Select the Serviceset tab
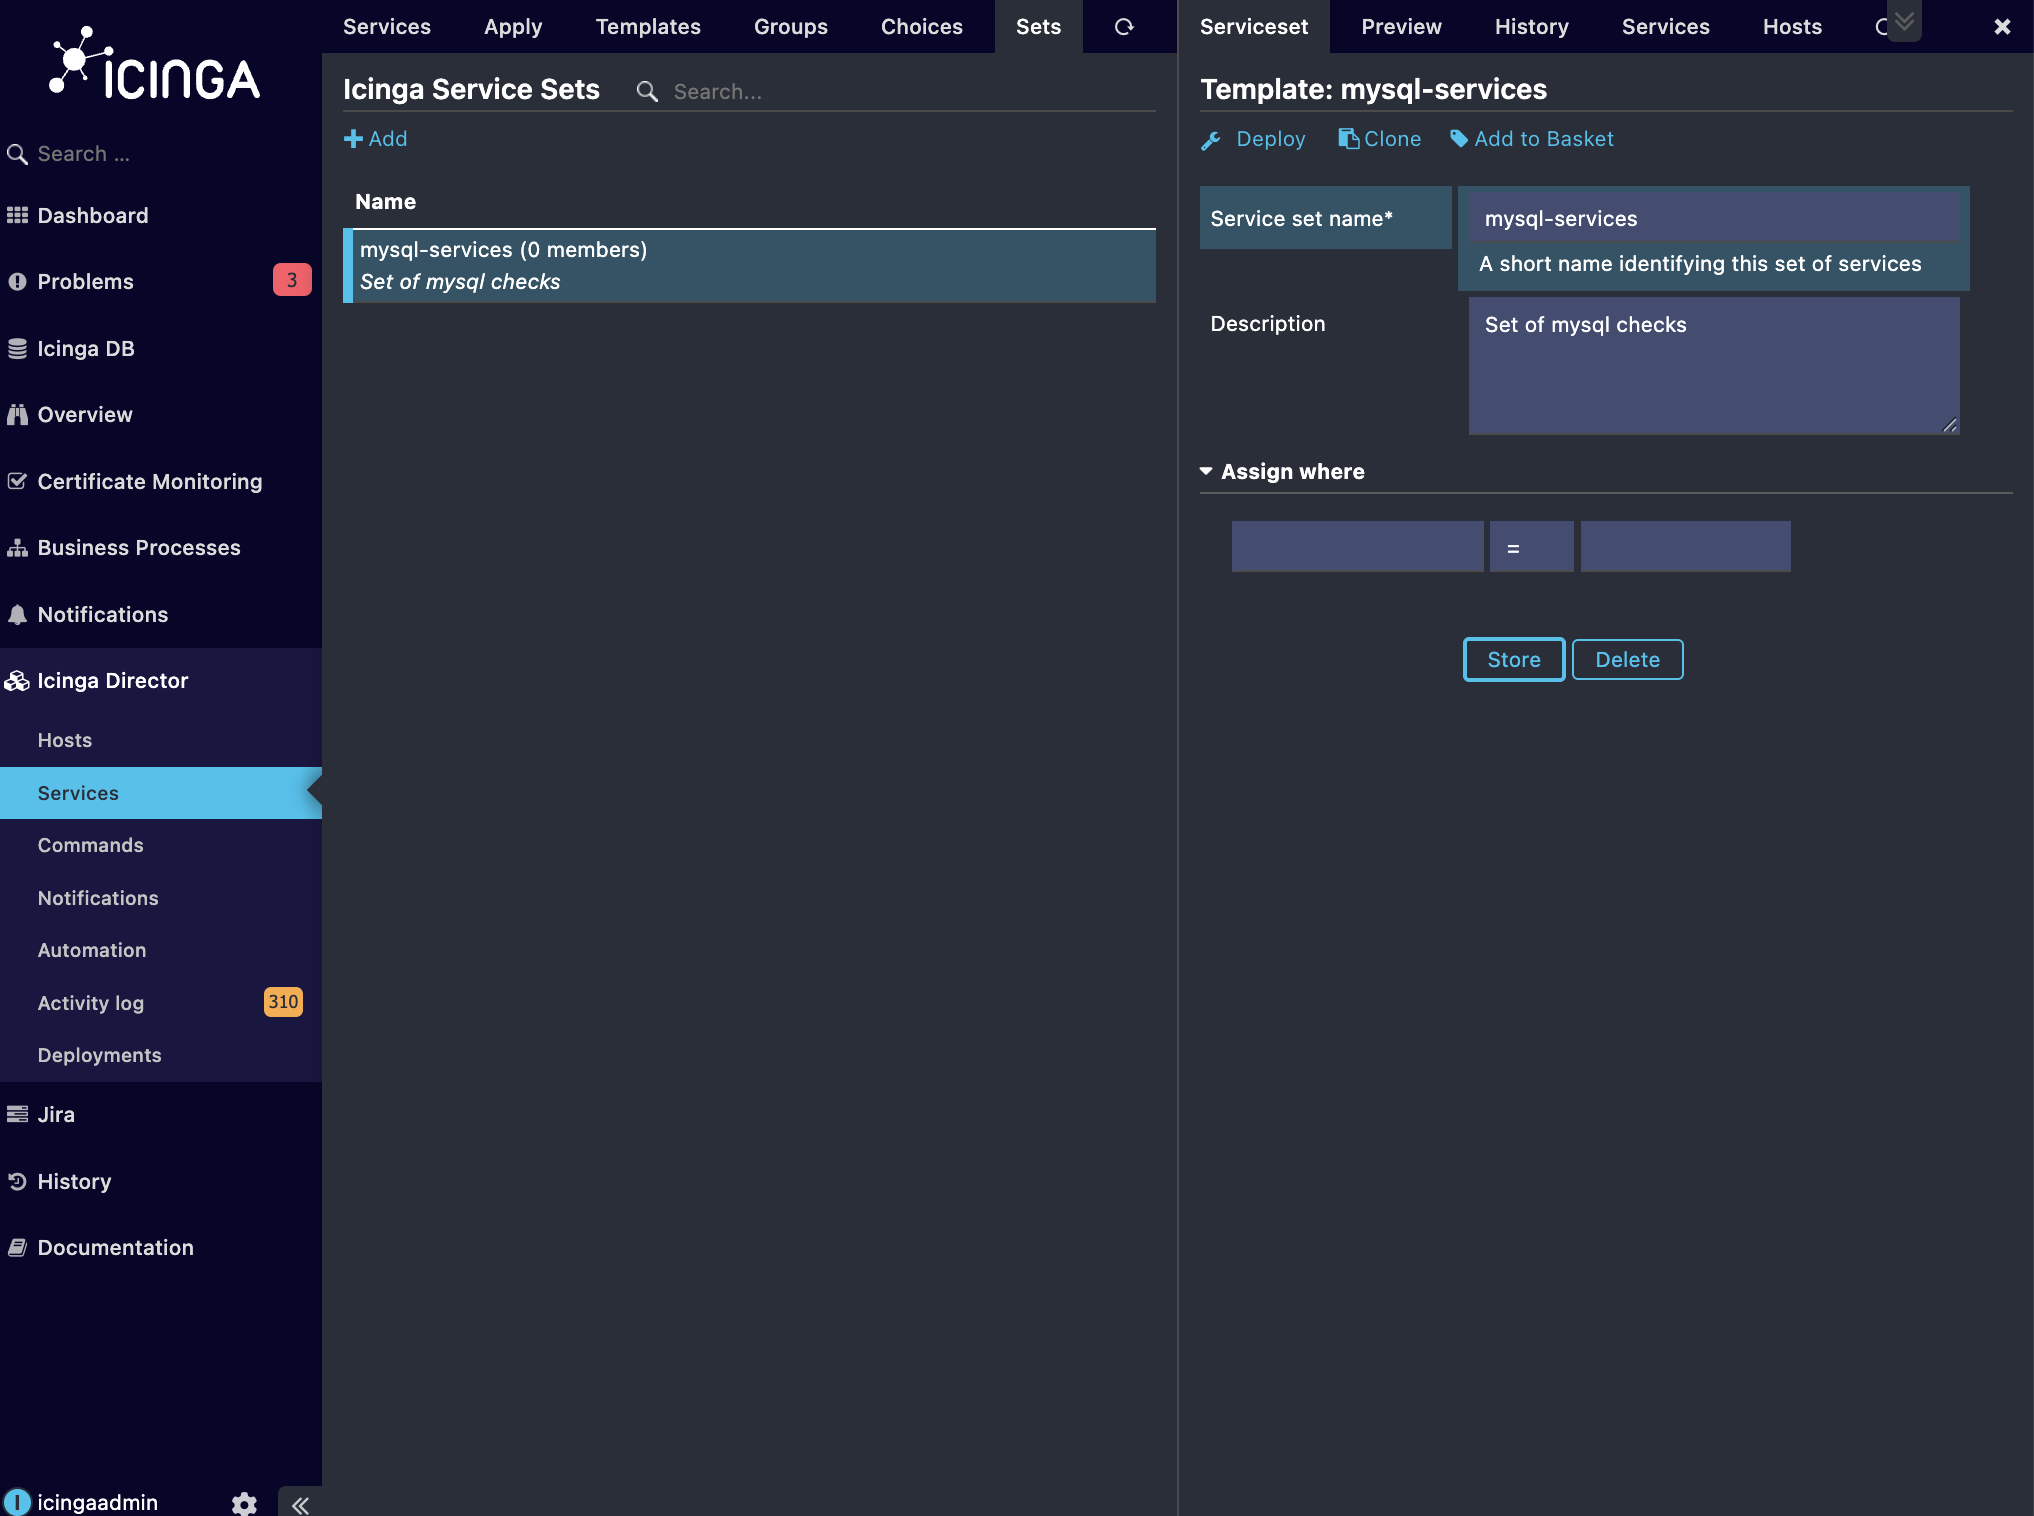Screen dimensions: 2034x1516 point(1254,27)
